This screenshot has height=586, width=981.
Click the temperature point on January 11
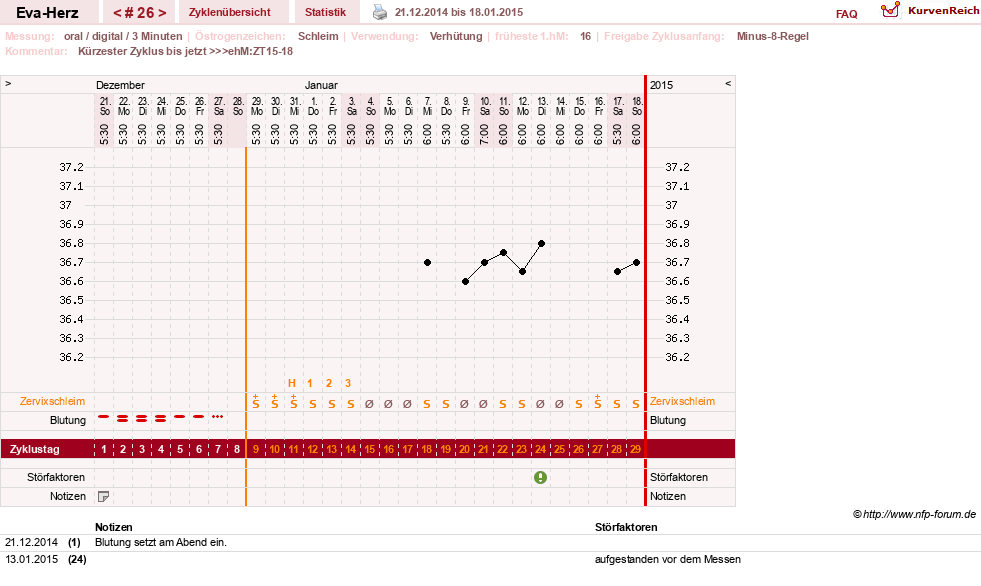pyautogui.click(x=504, y=253)
